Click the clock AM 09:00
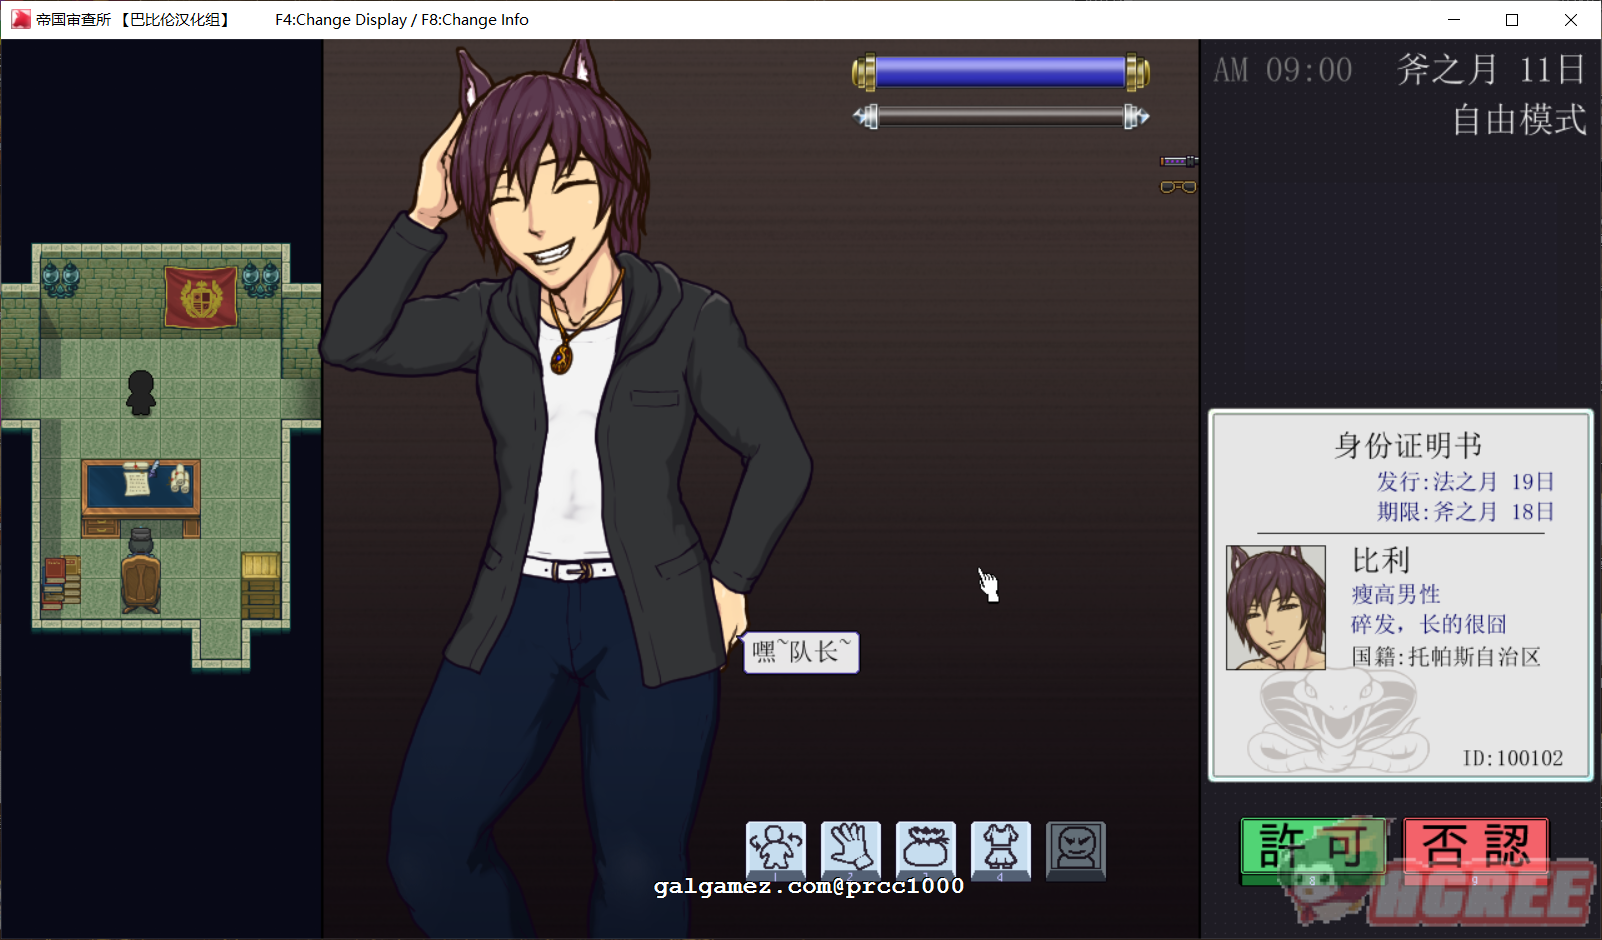Viewport: 1602px width, 940px height. tap(1283, 71)
